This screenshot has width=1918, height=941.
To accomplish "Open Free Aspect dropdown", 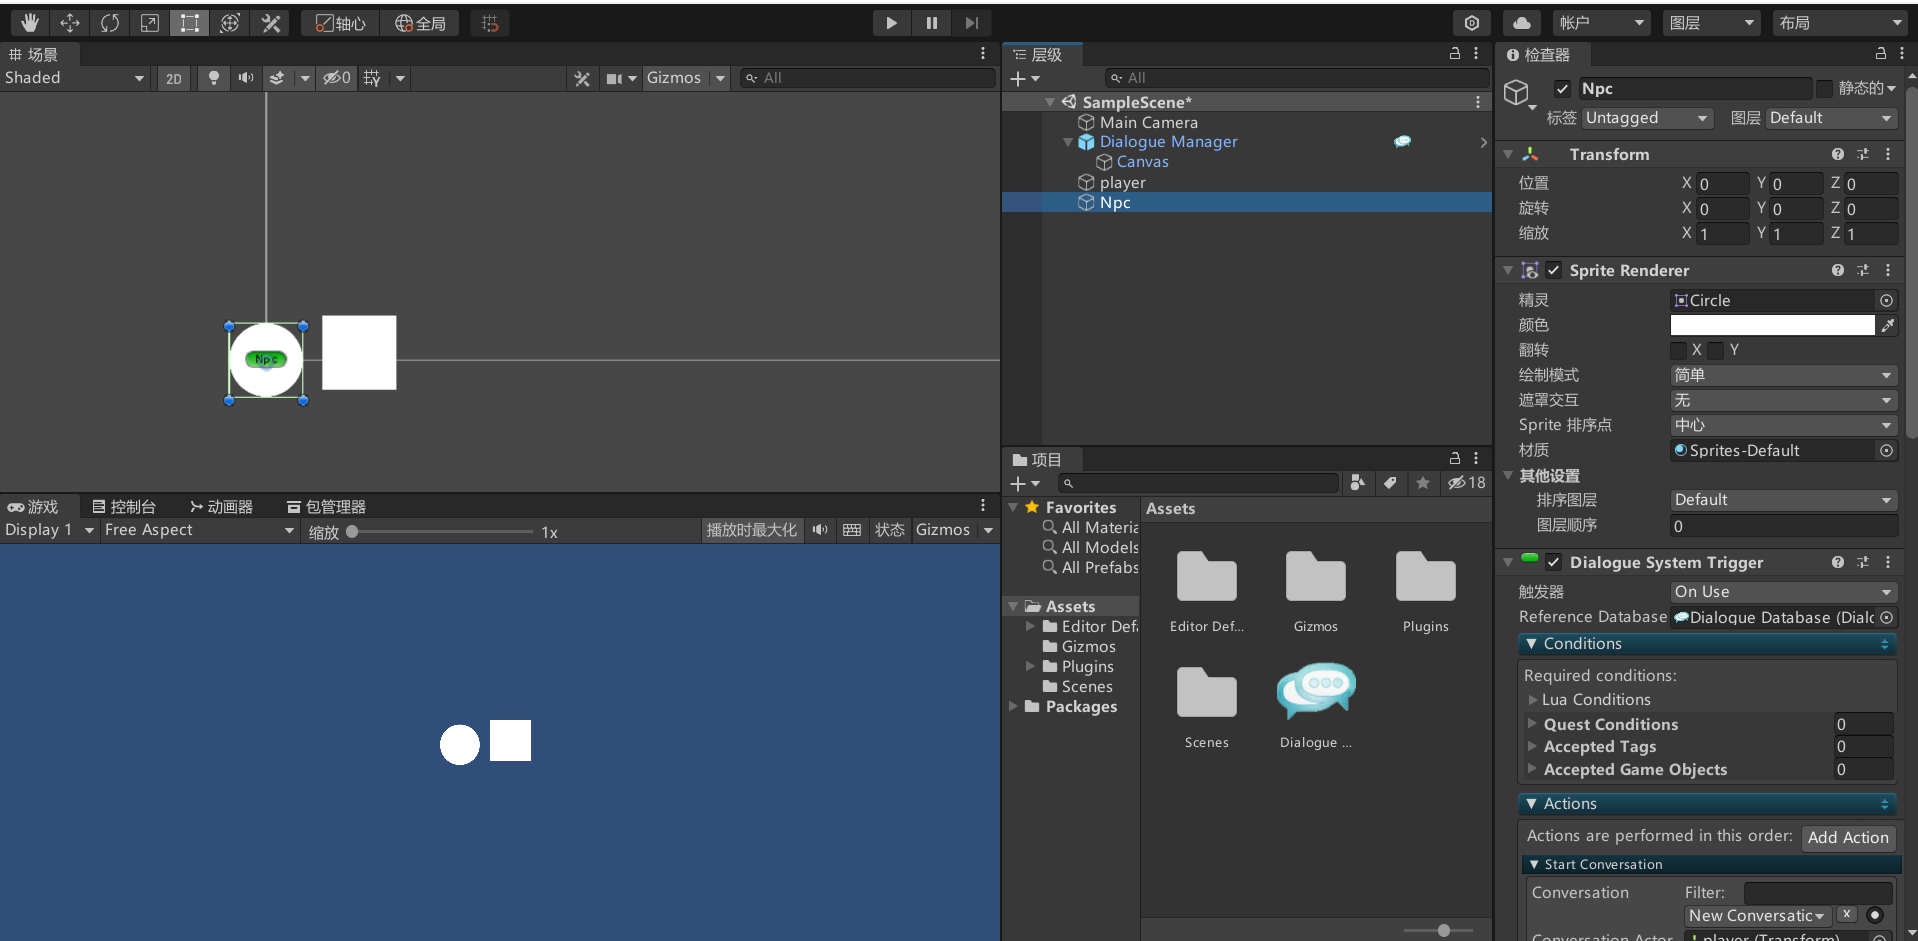I will (199, 530).
